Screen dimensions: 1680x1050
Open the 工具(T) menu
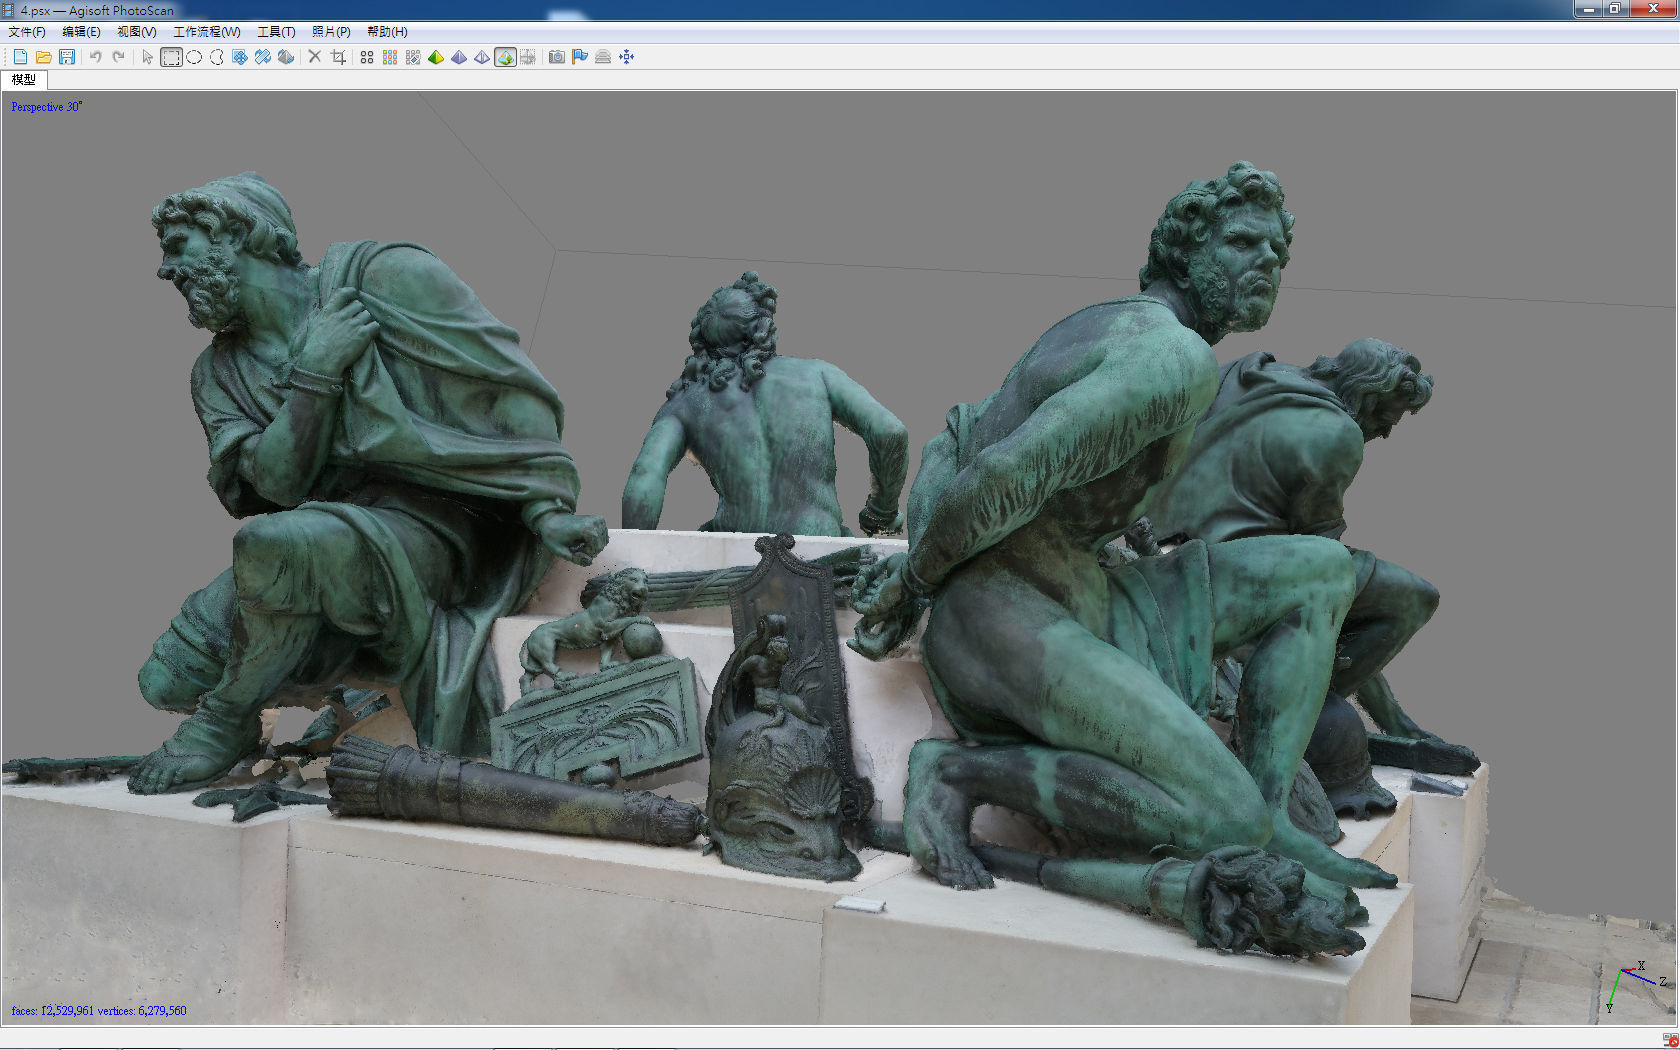(x=276, y=32)
